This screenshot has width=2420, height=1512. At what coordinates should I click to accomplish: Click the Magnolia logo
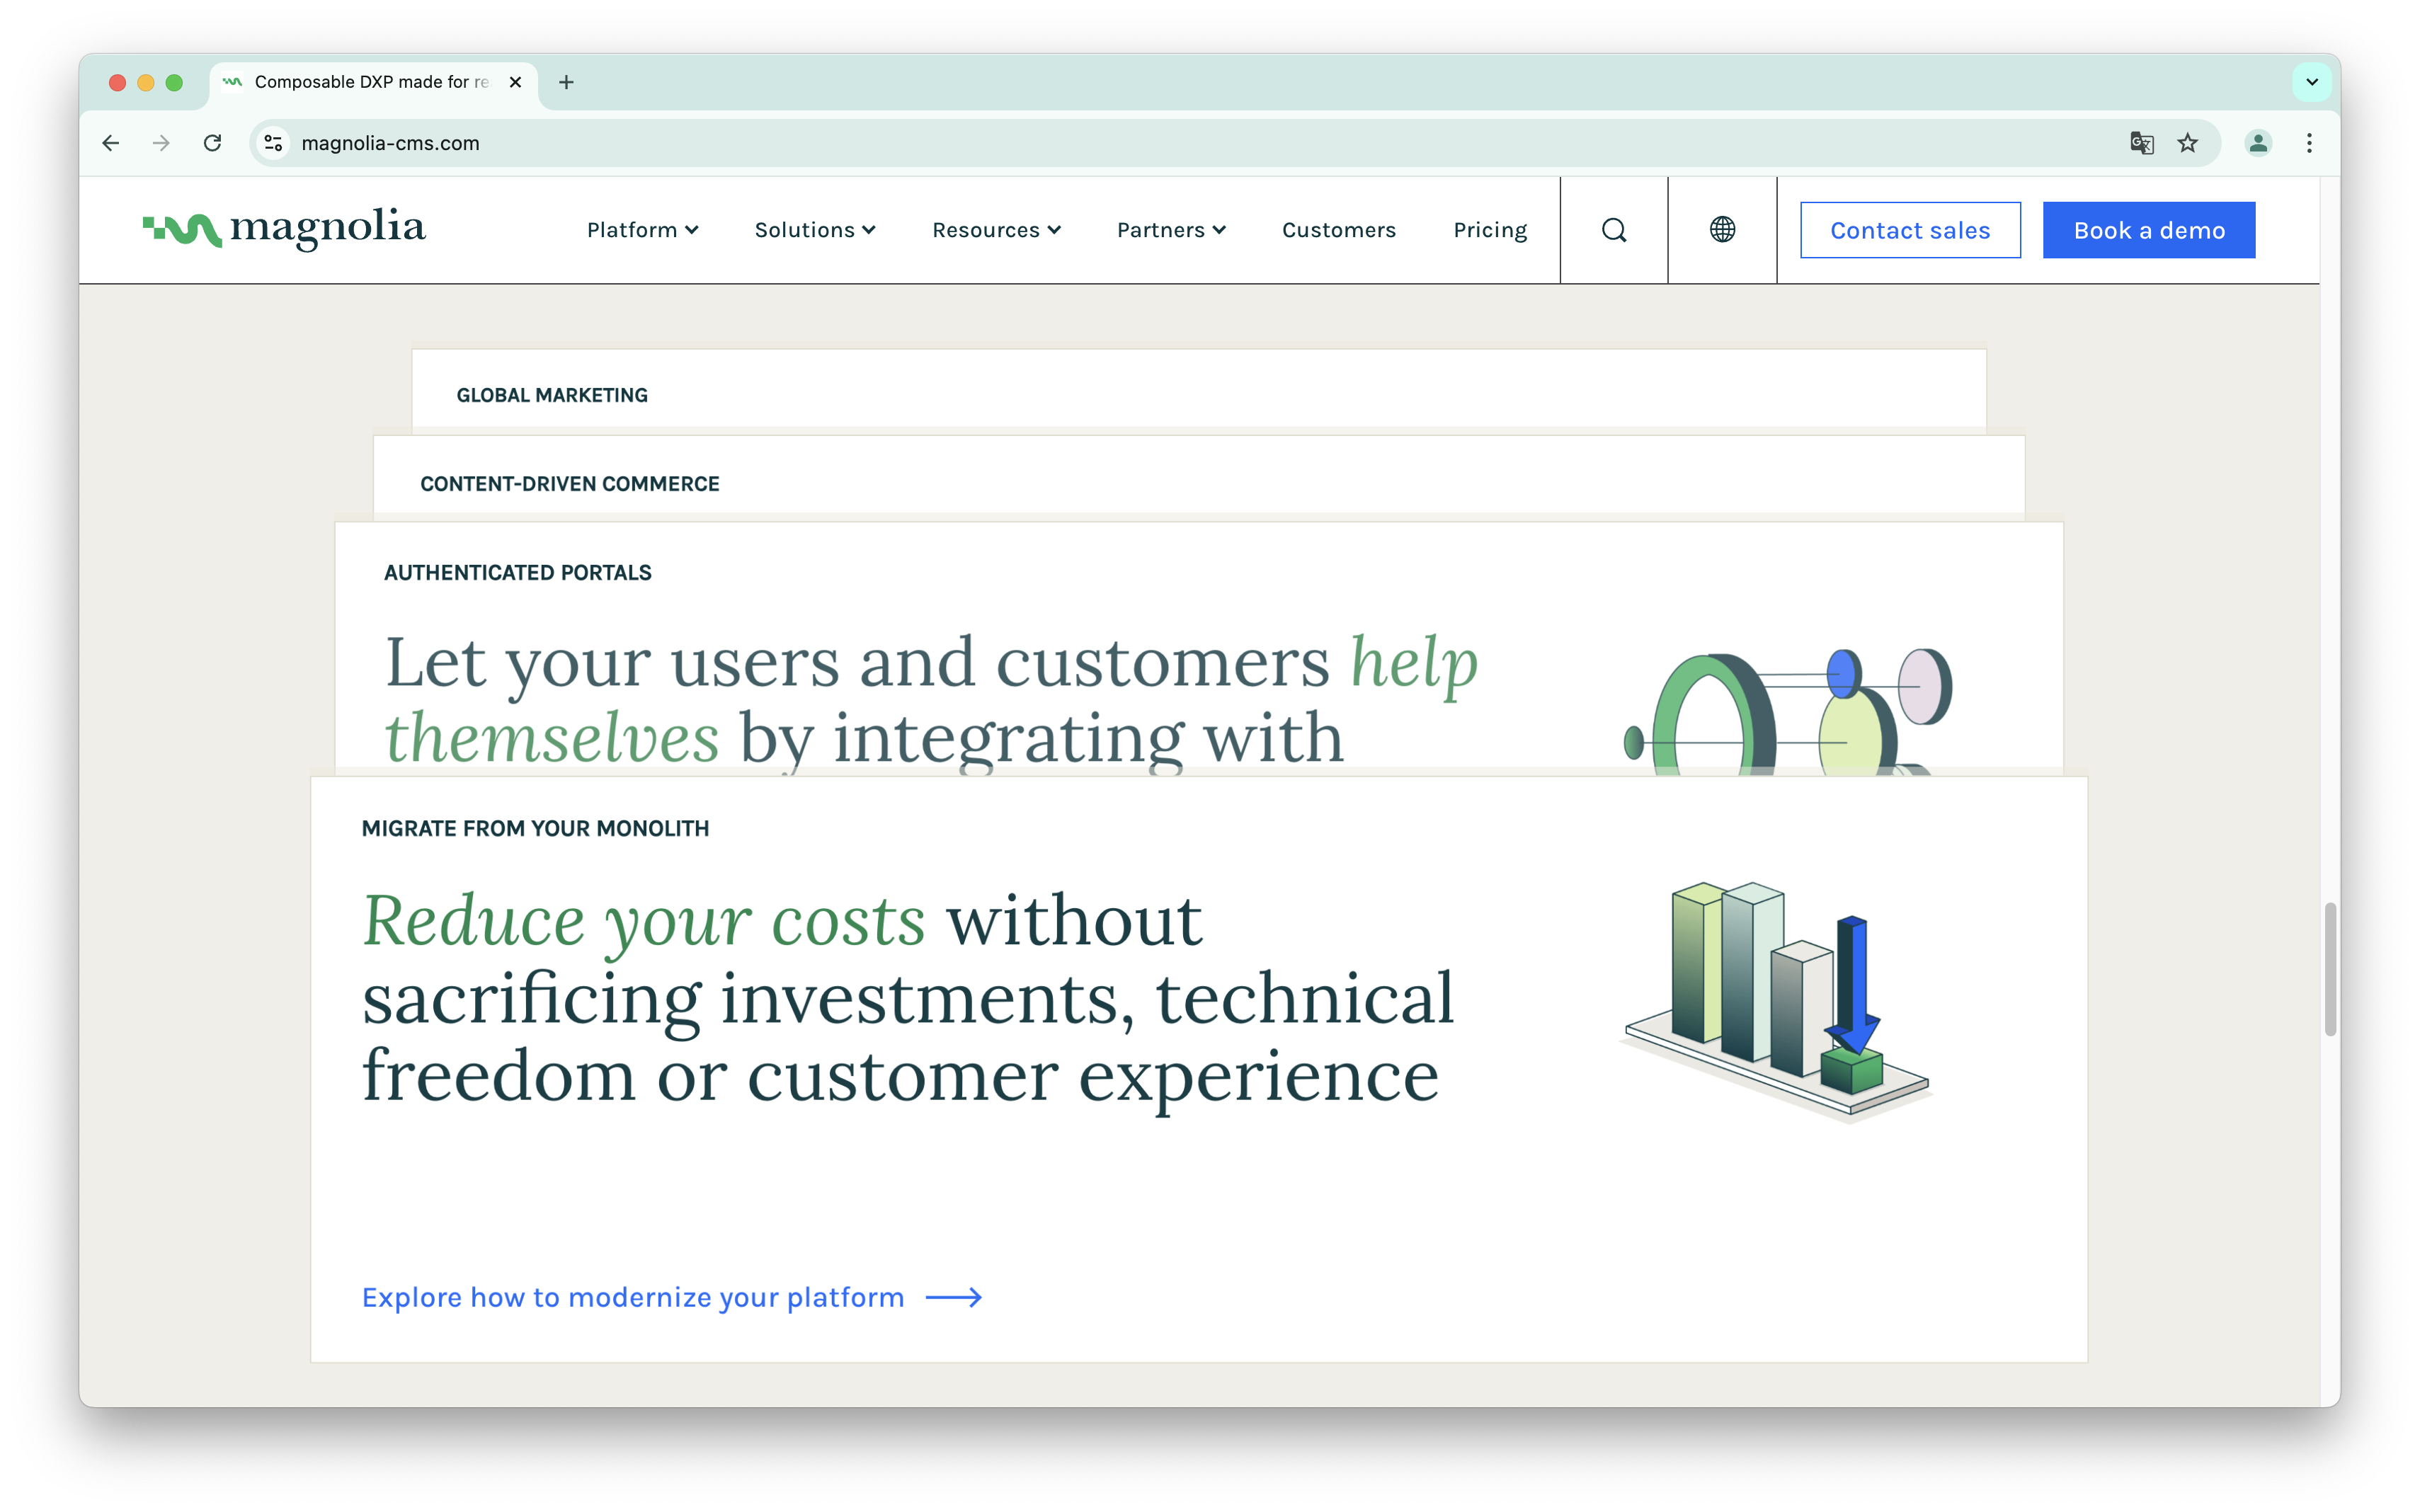click(284, 229)
